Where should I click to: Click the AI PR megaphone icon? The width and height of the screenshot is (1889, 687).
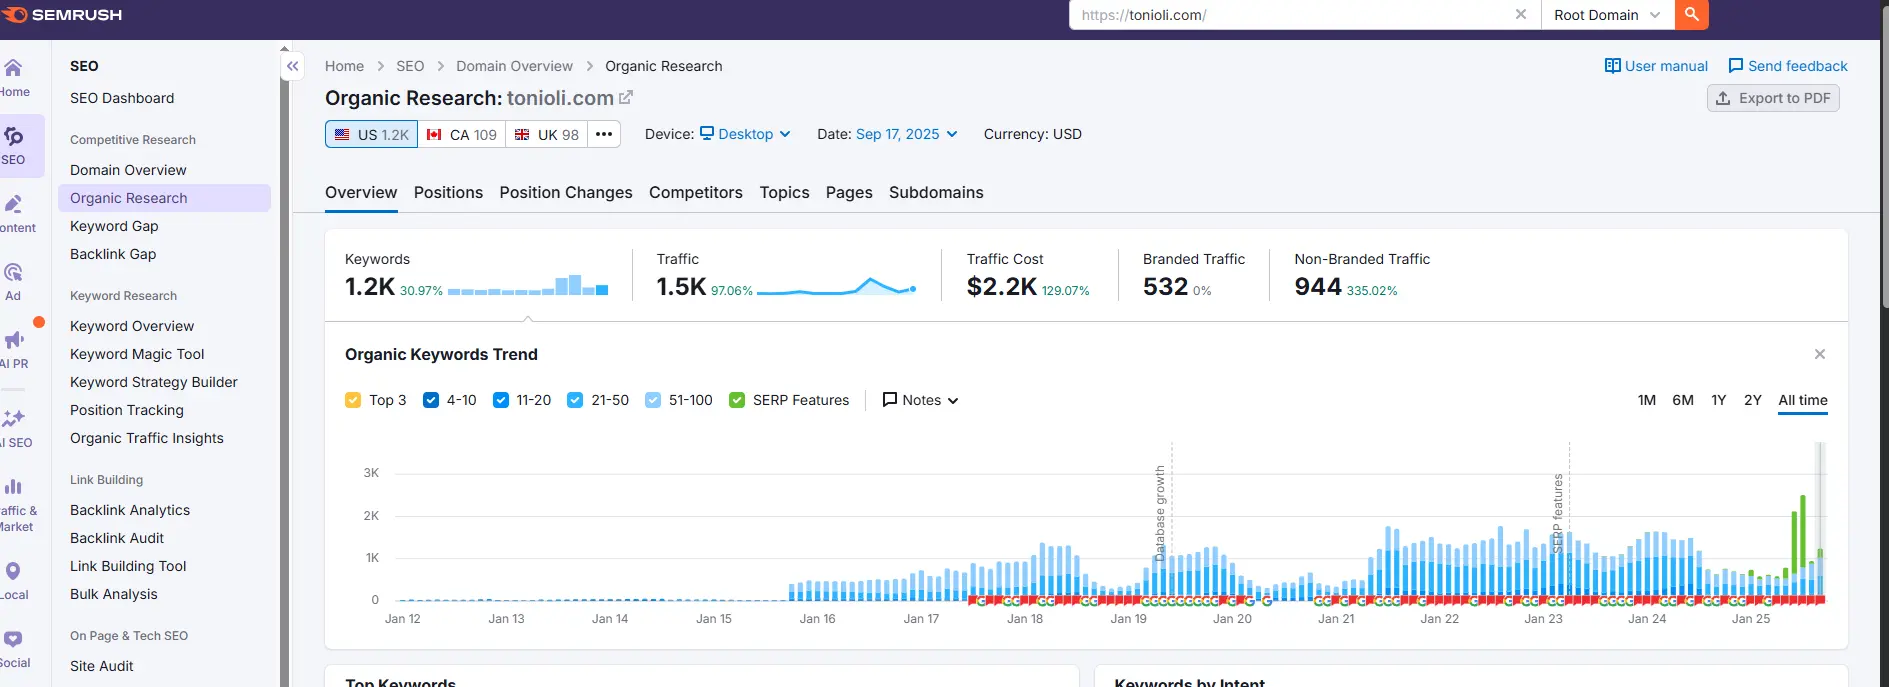14,347
